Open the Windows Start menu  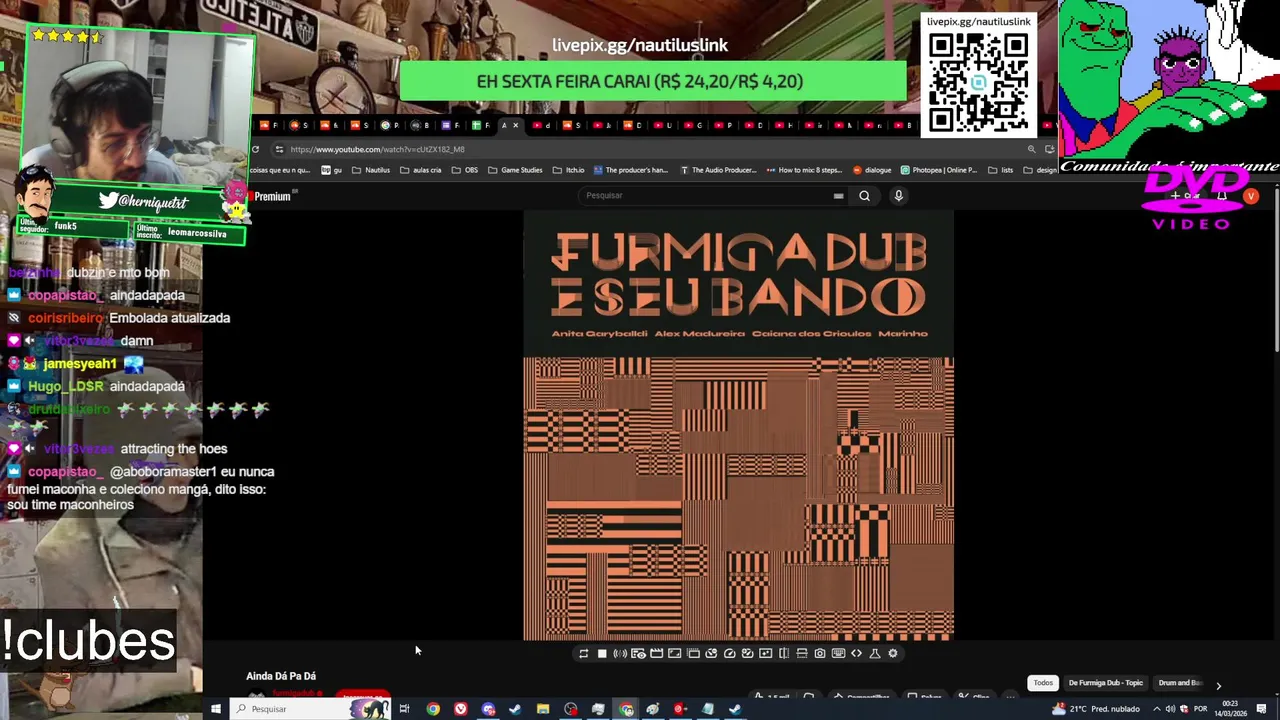pyautogui.click(x=215, y=709)
